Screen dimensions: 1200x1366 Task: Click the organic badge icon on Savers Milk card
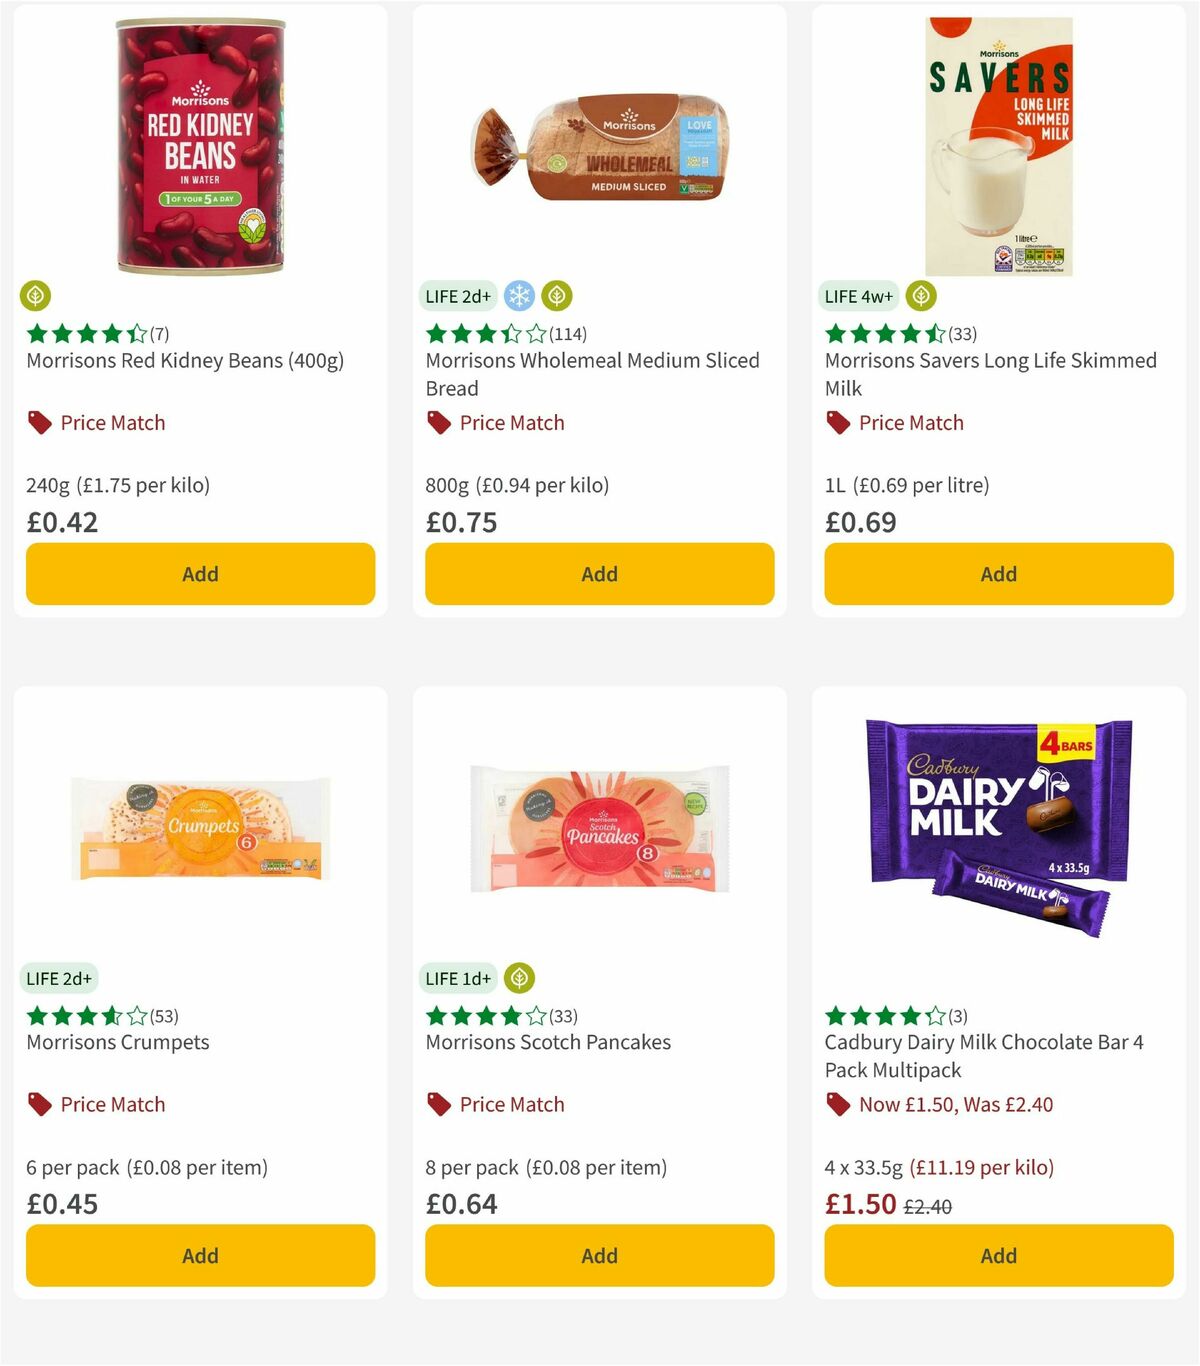point(920,296)
